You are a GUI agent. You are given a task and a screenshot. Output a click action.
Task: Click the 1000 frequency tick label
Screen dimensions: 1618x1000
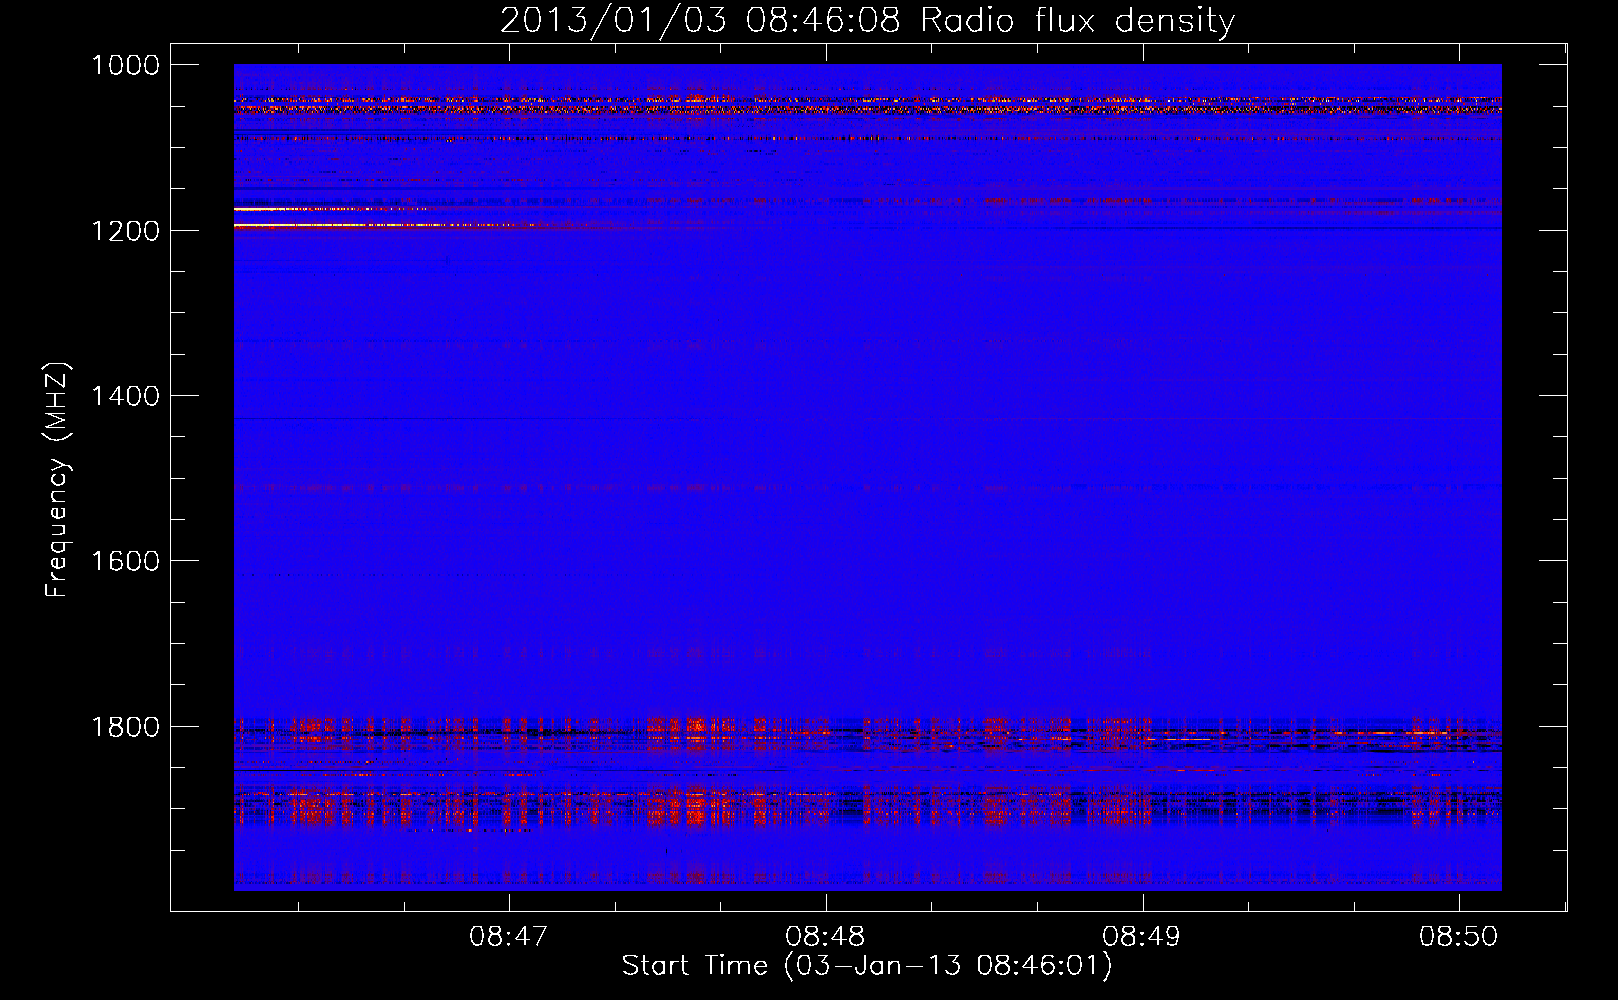(125, 65)
